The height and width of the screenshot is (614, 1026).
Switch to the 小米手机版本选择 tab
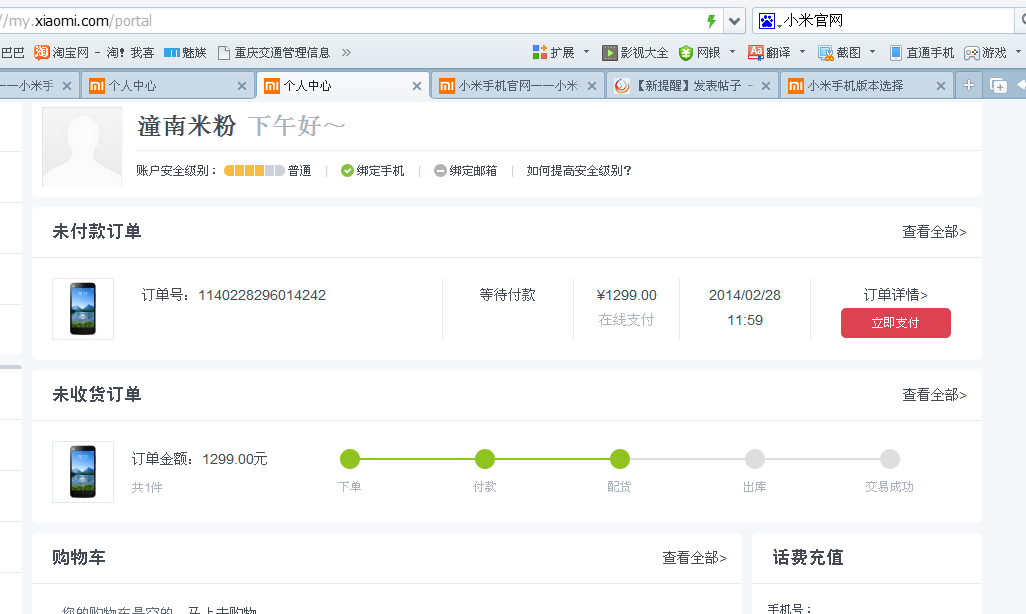[867, 86]
